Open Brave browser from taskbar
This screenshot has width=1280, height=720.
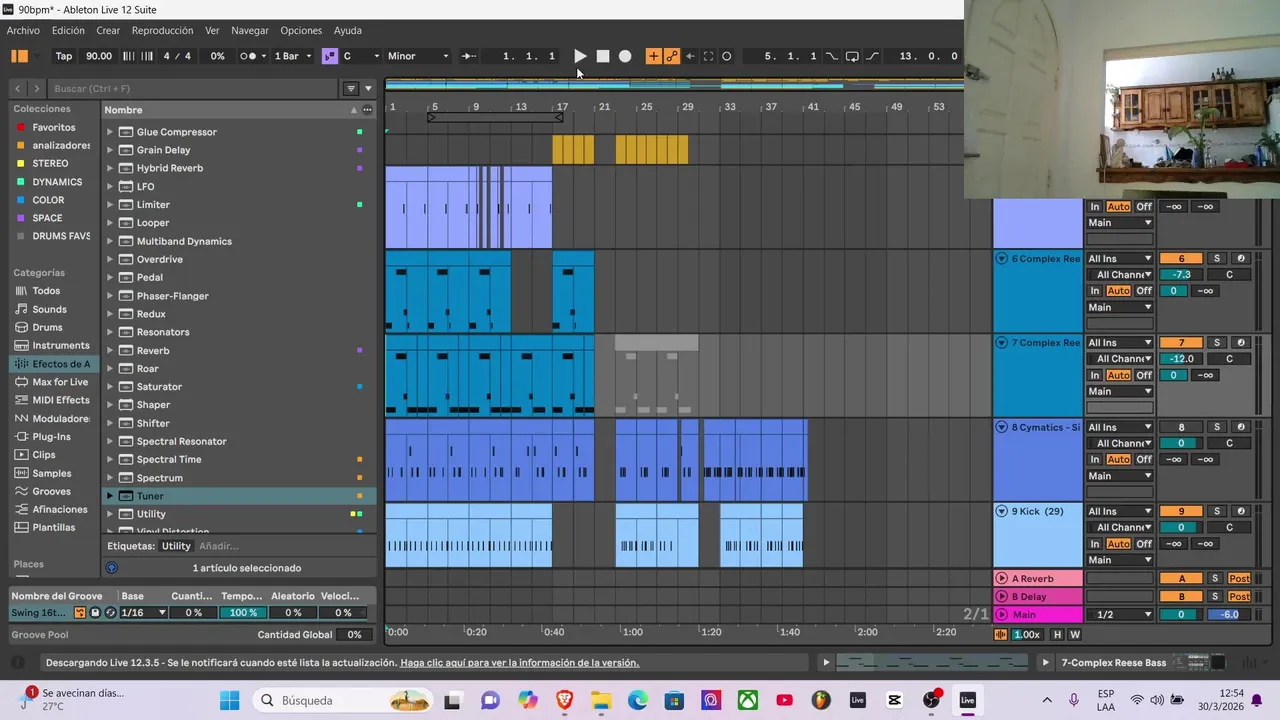[564, 700]
